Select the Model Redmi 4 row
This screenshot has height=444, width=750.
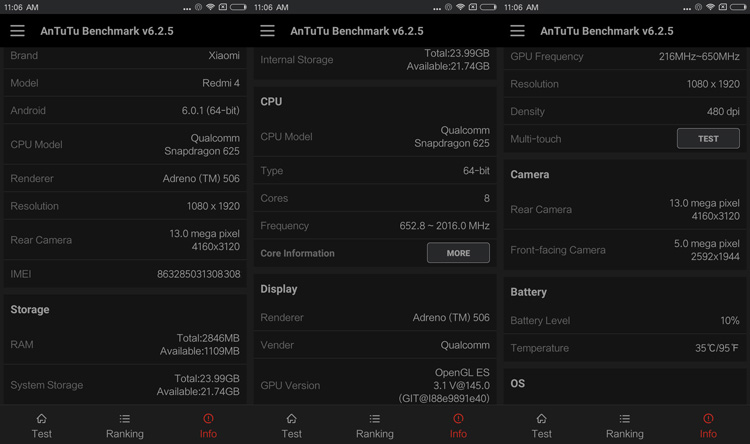point(125,83)
